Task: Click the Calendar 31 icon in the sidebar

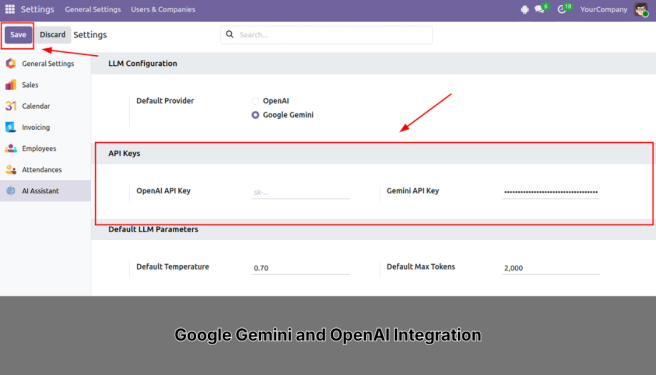Action: click(x=11, y=106)
